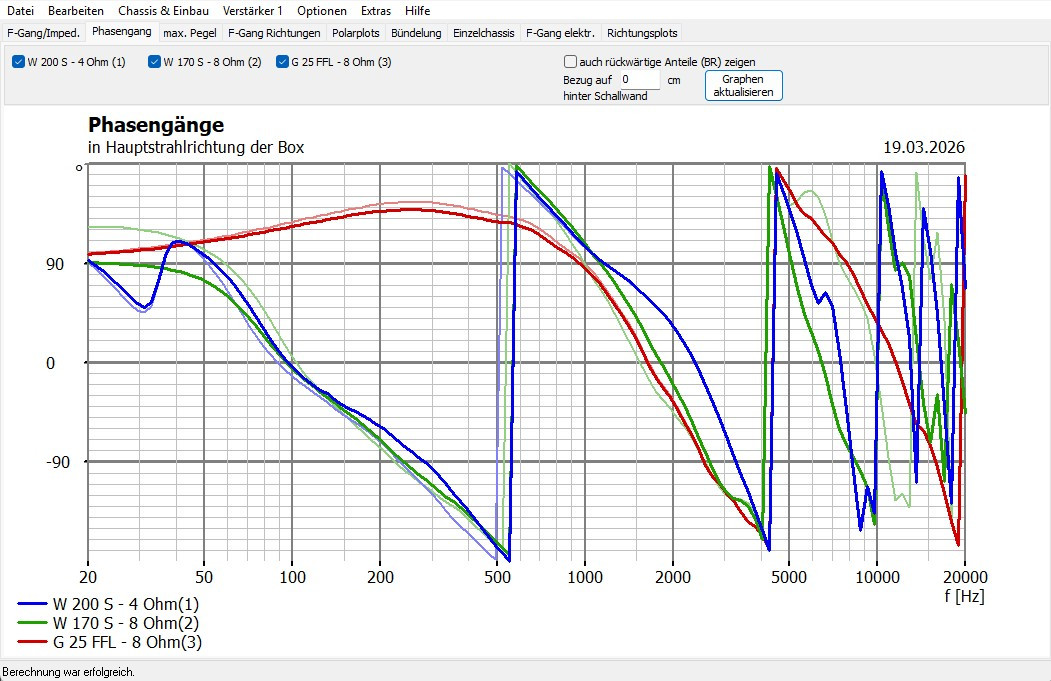Uncheck the W 200 S - 4 Ohm (1) checkbox
Viewport: 1051px width, 681px height.
tap(19, 62)
